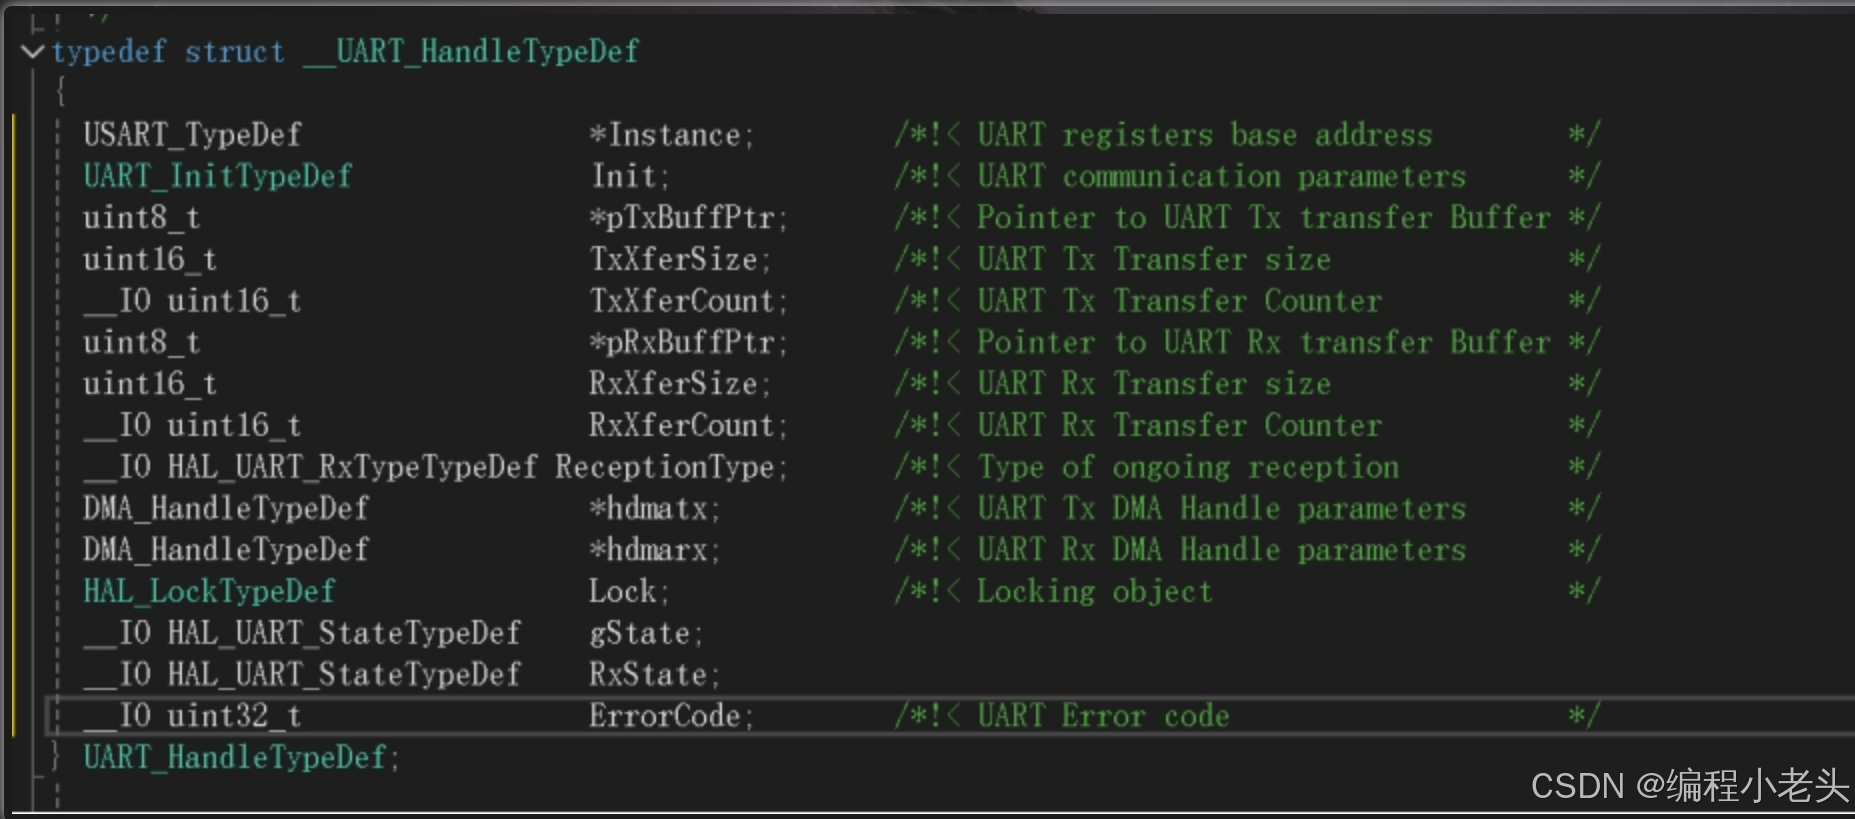This screenshot has height=819, width=1855.
Task: Click the __UART_HandleTypeDef struct name
Action: point(470,51)
